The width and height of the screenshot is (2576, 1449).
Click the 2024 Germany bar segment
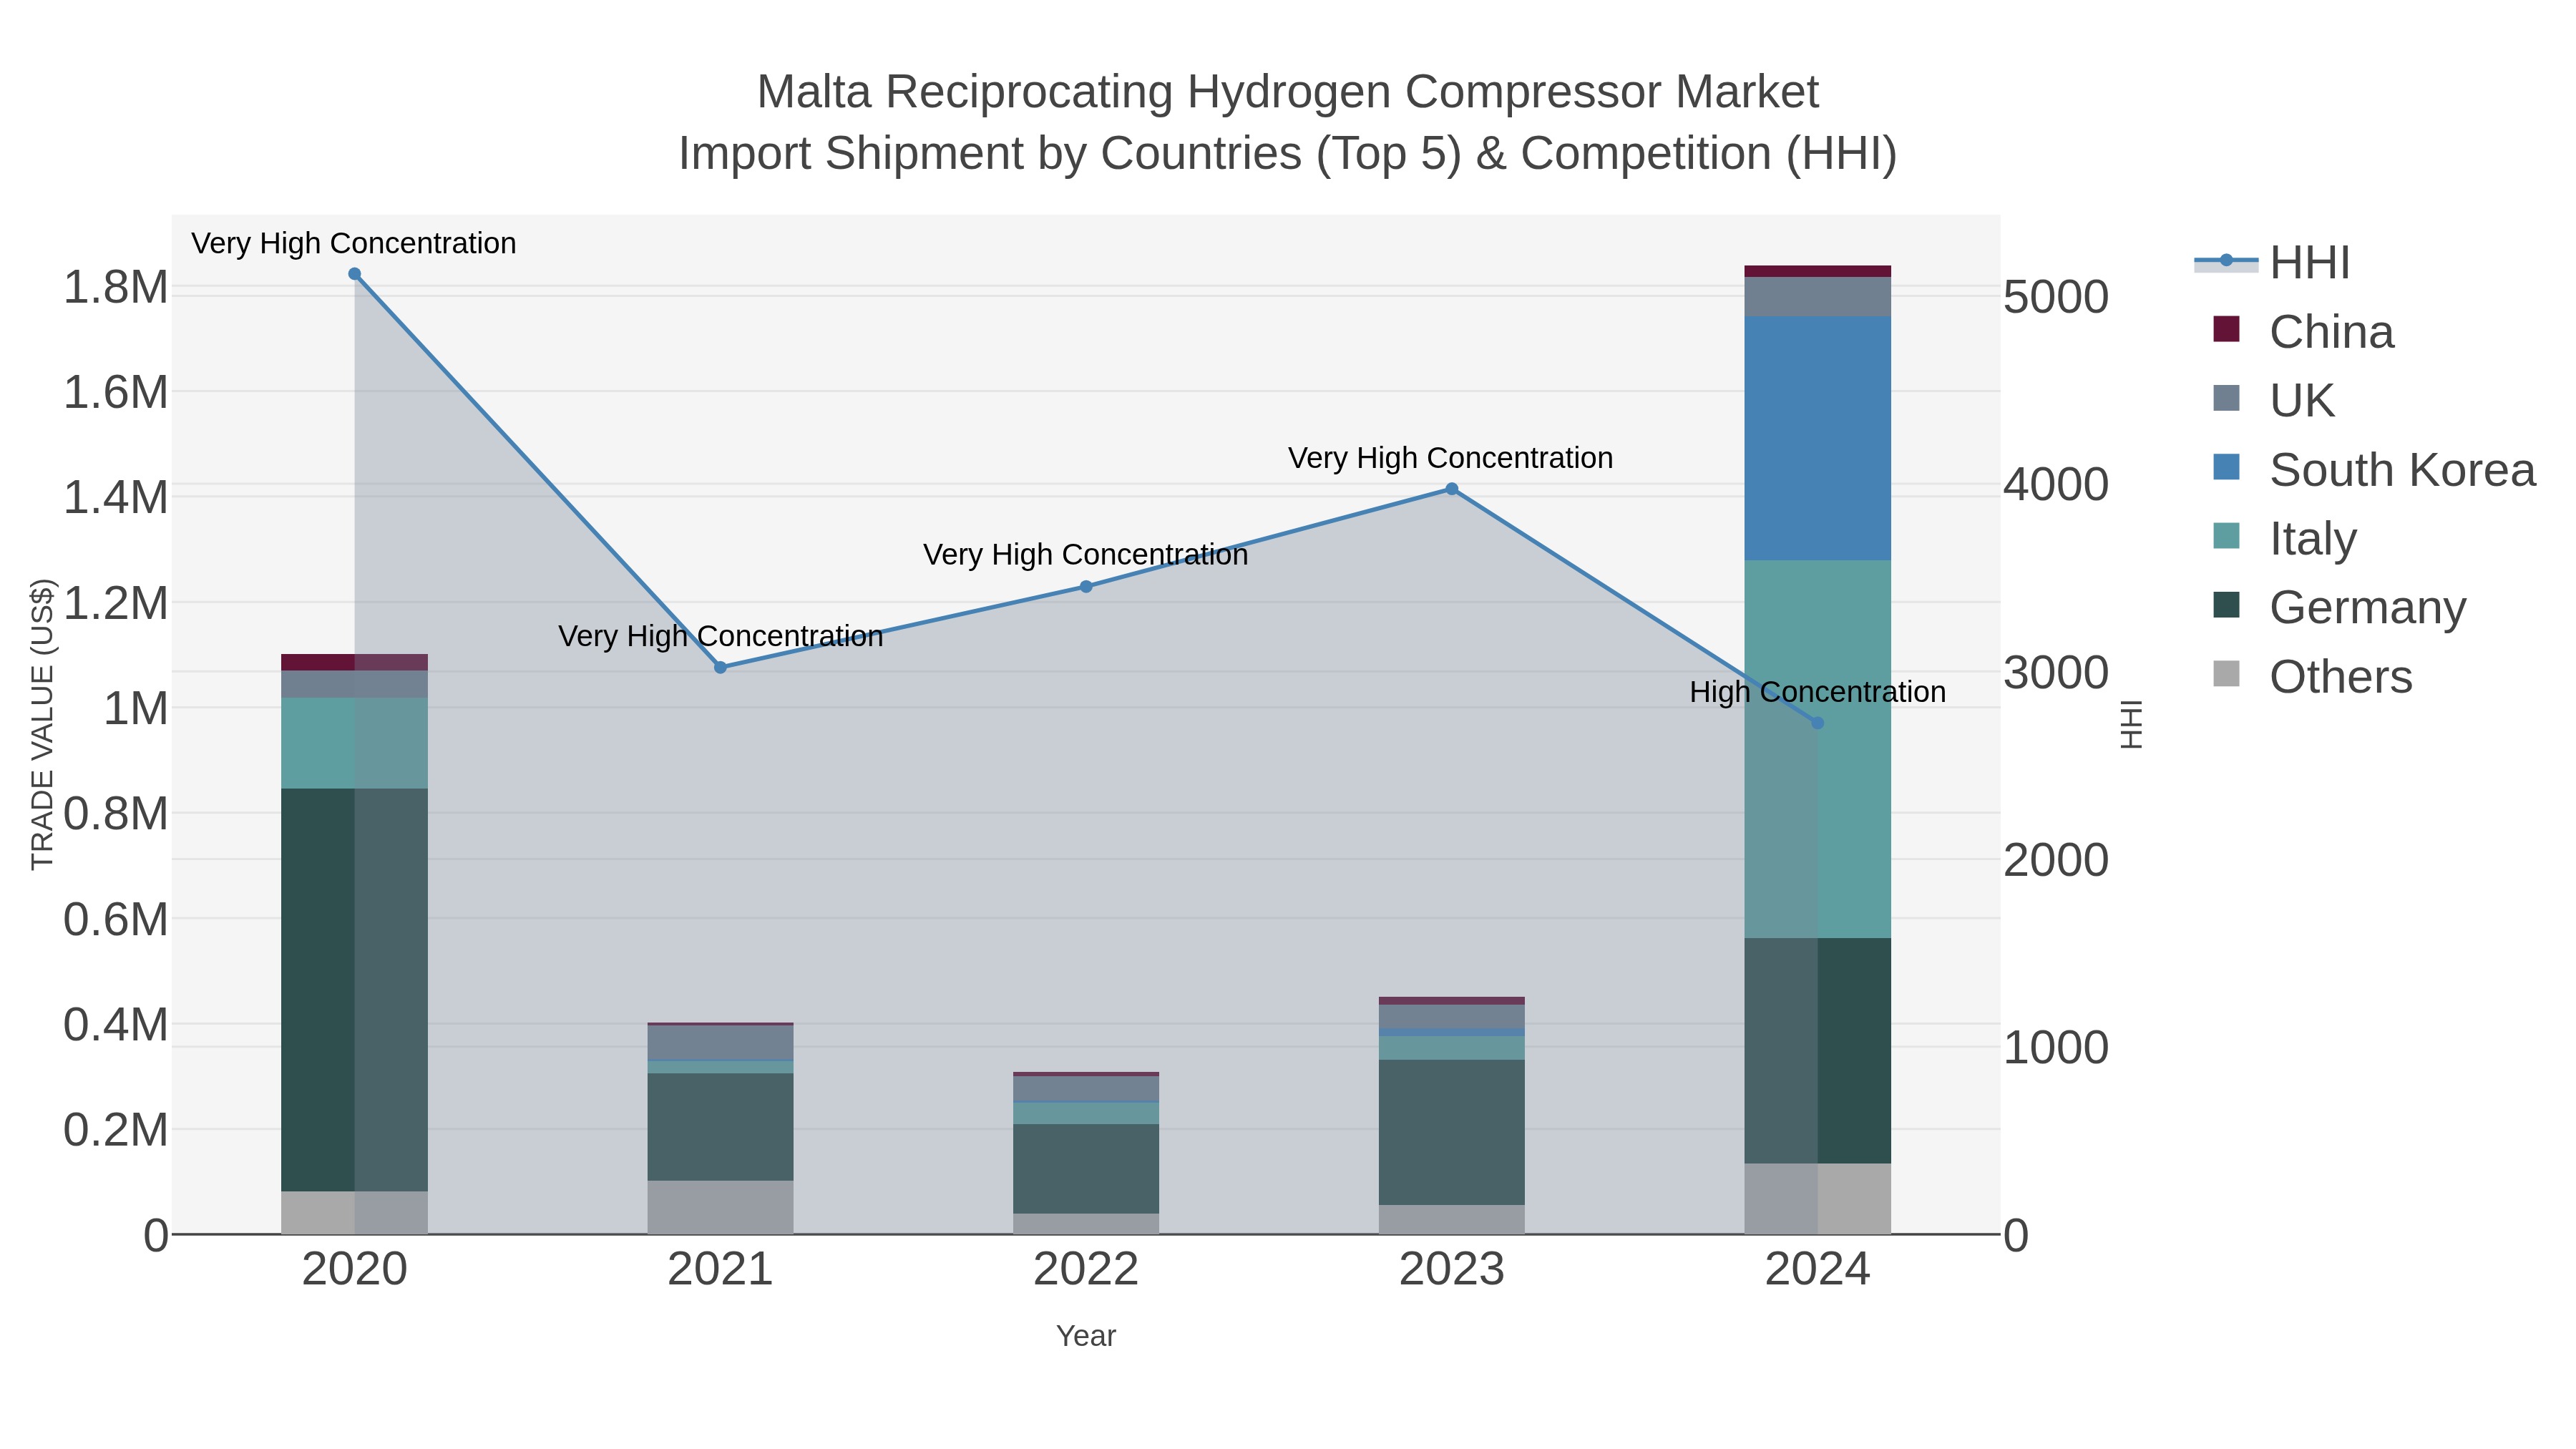click(1818, 1050)
